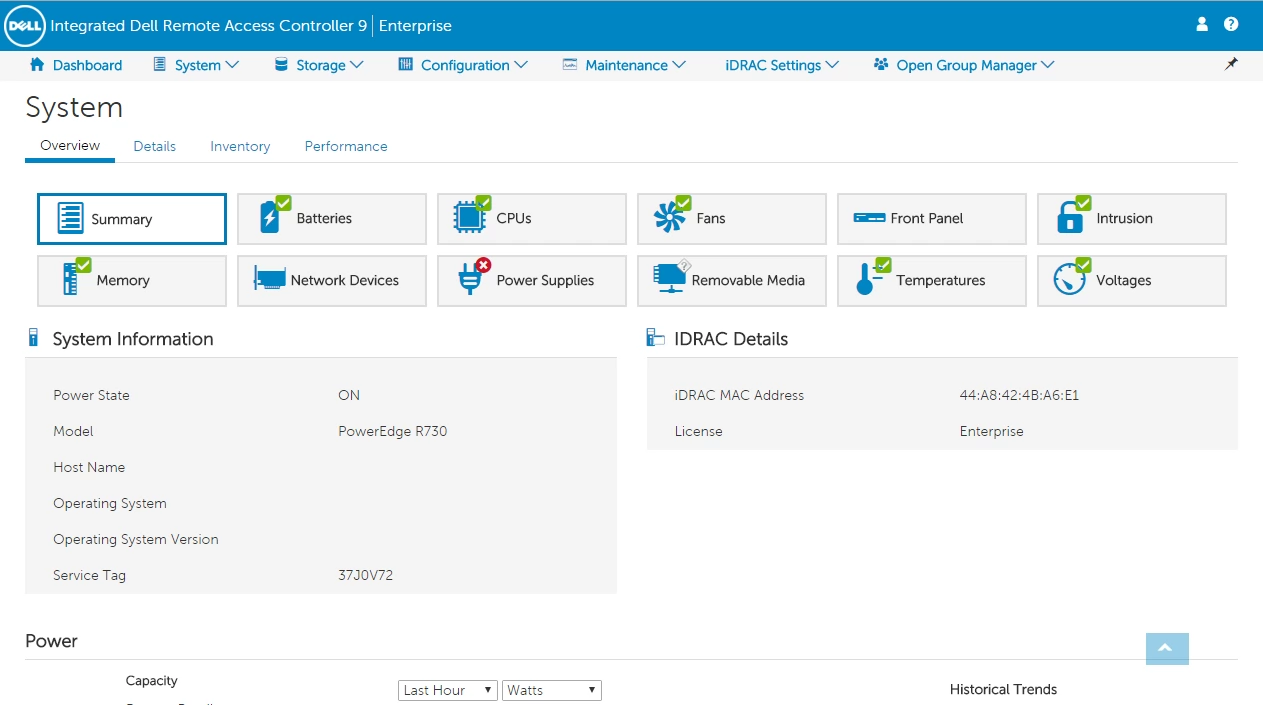Screen dimensions: 1263x705
Task: Click the user profile icon in header
Action: point(1202,24)
